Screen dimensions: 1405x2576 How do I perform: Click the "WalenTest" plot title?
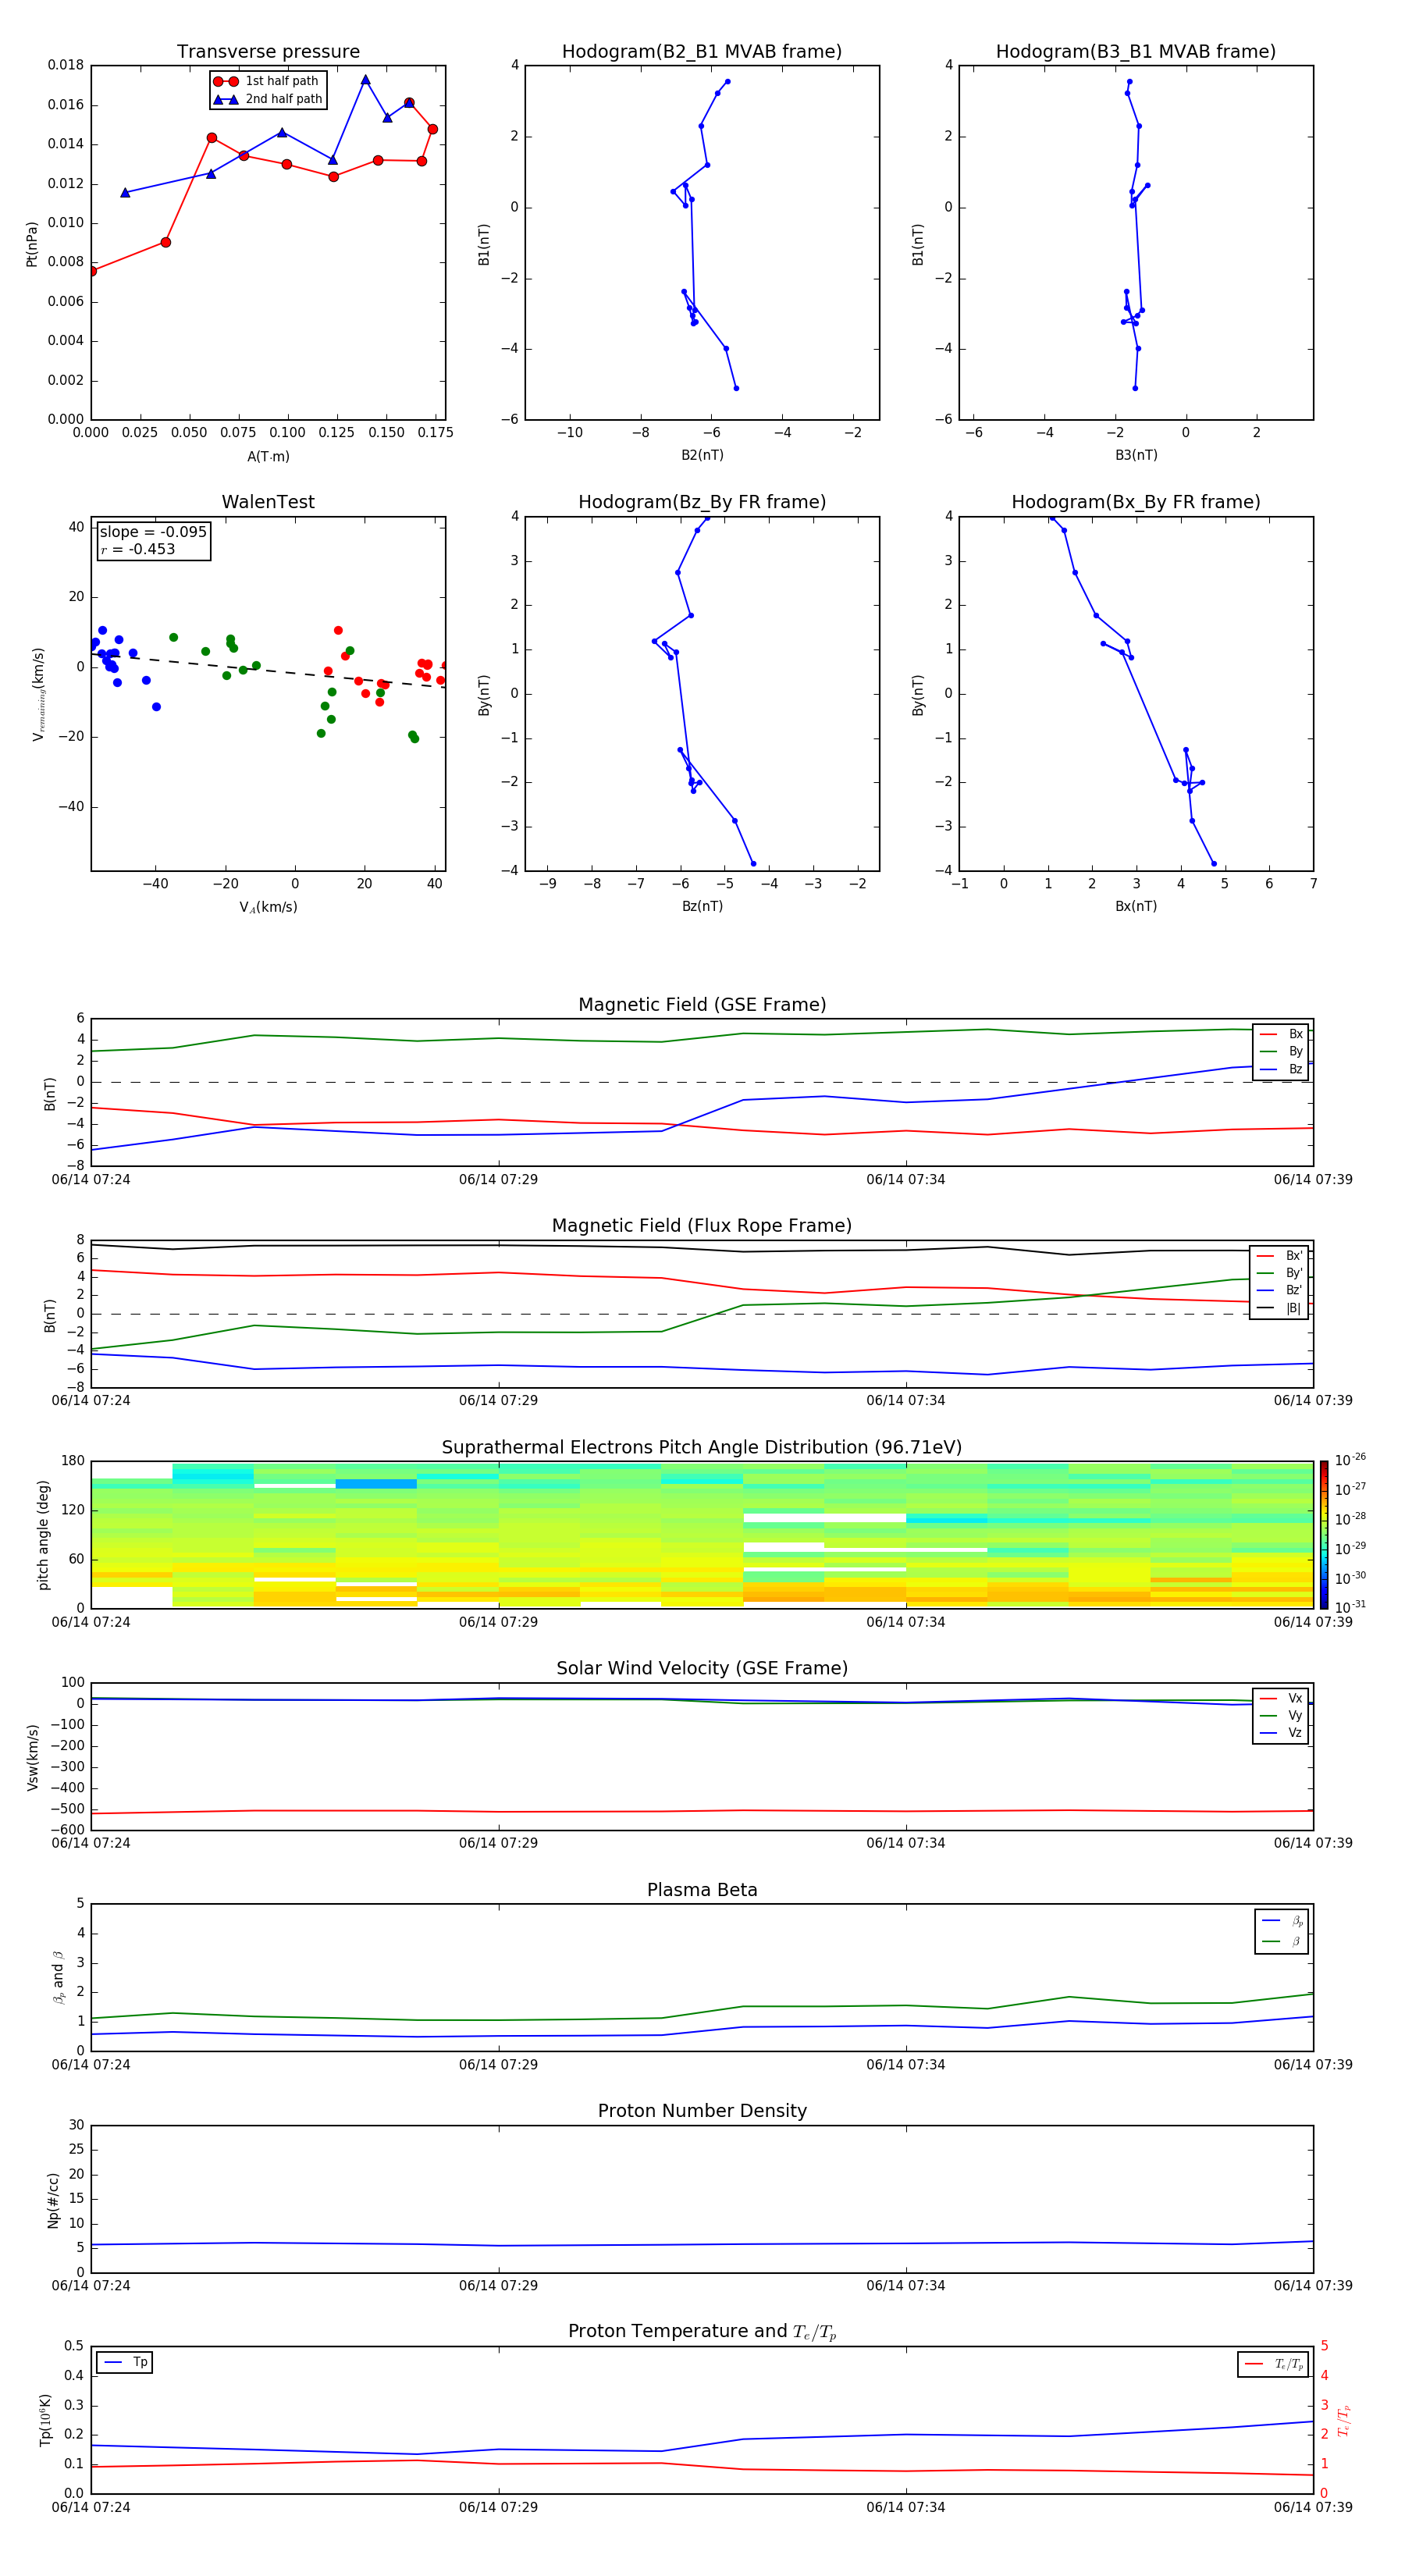(x=268, y=502)
